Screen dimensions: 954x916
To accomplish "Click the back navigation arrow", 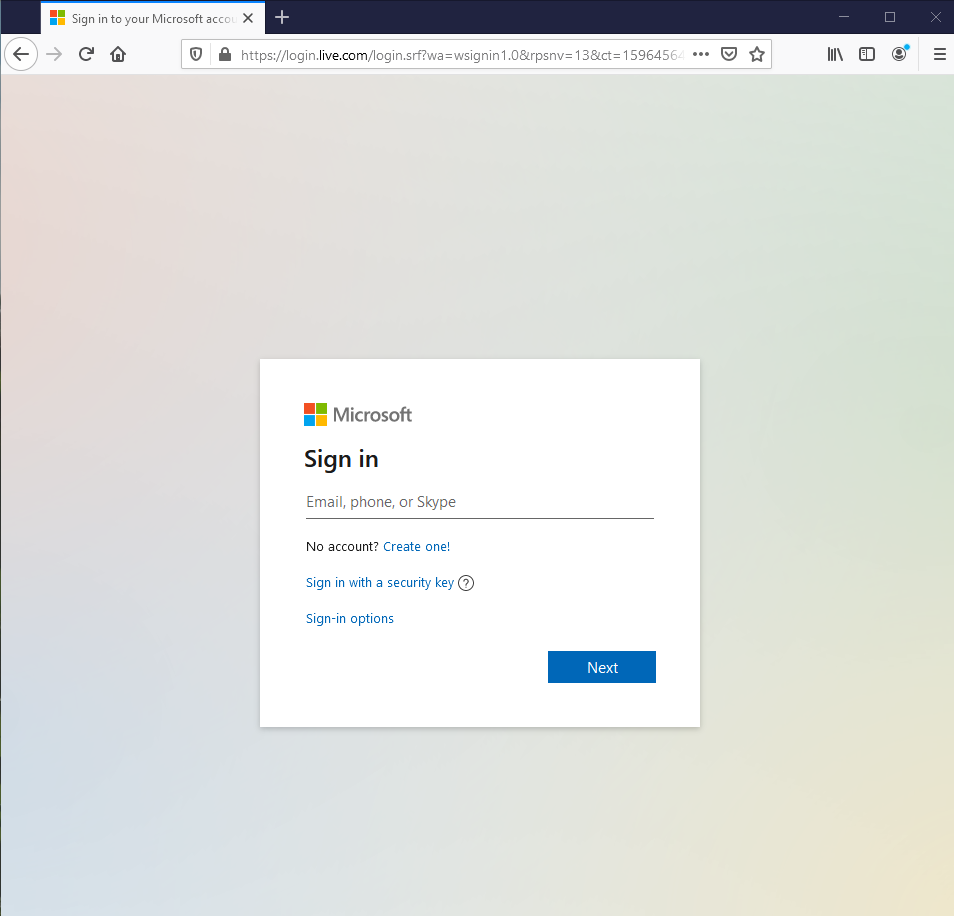I will (21, 54).
